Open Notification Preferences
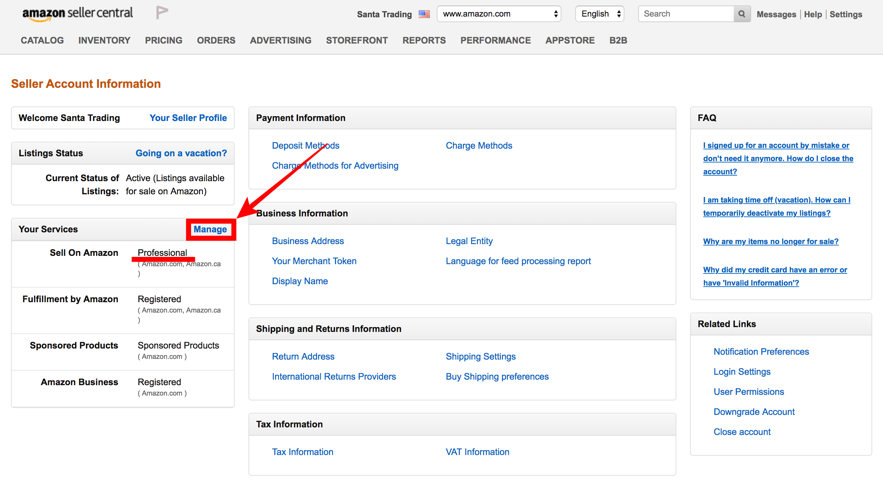Viewport: 883px width, 499px height. pos(761,351)
